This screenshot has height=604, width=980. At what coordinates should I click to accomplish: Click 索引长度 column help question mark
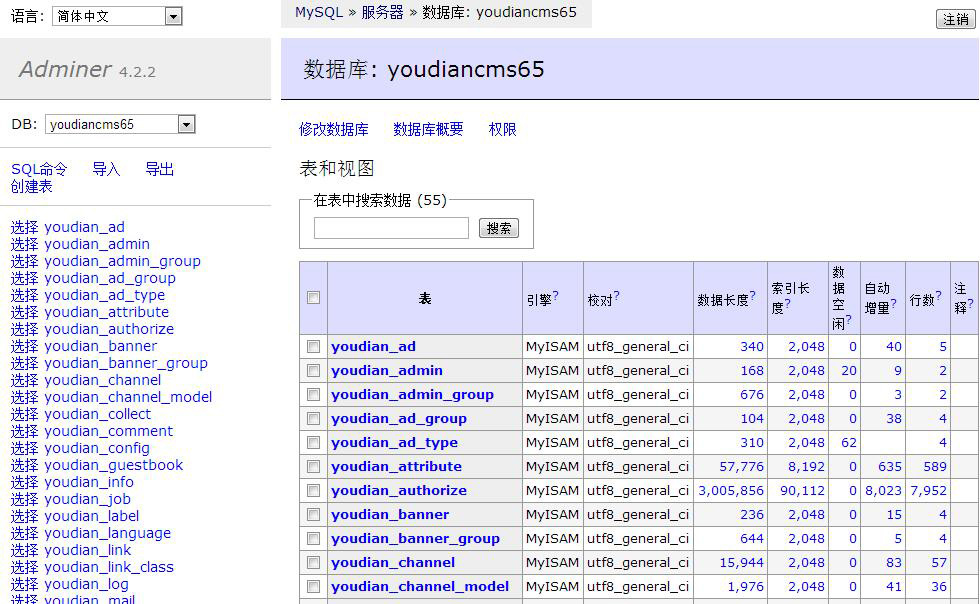[788, 303]
